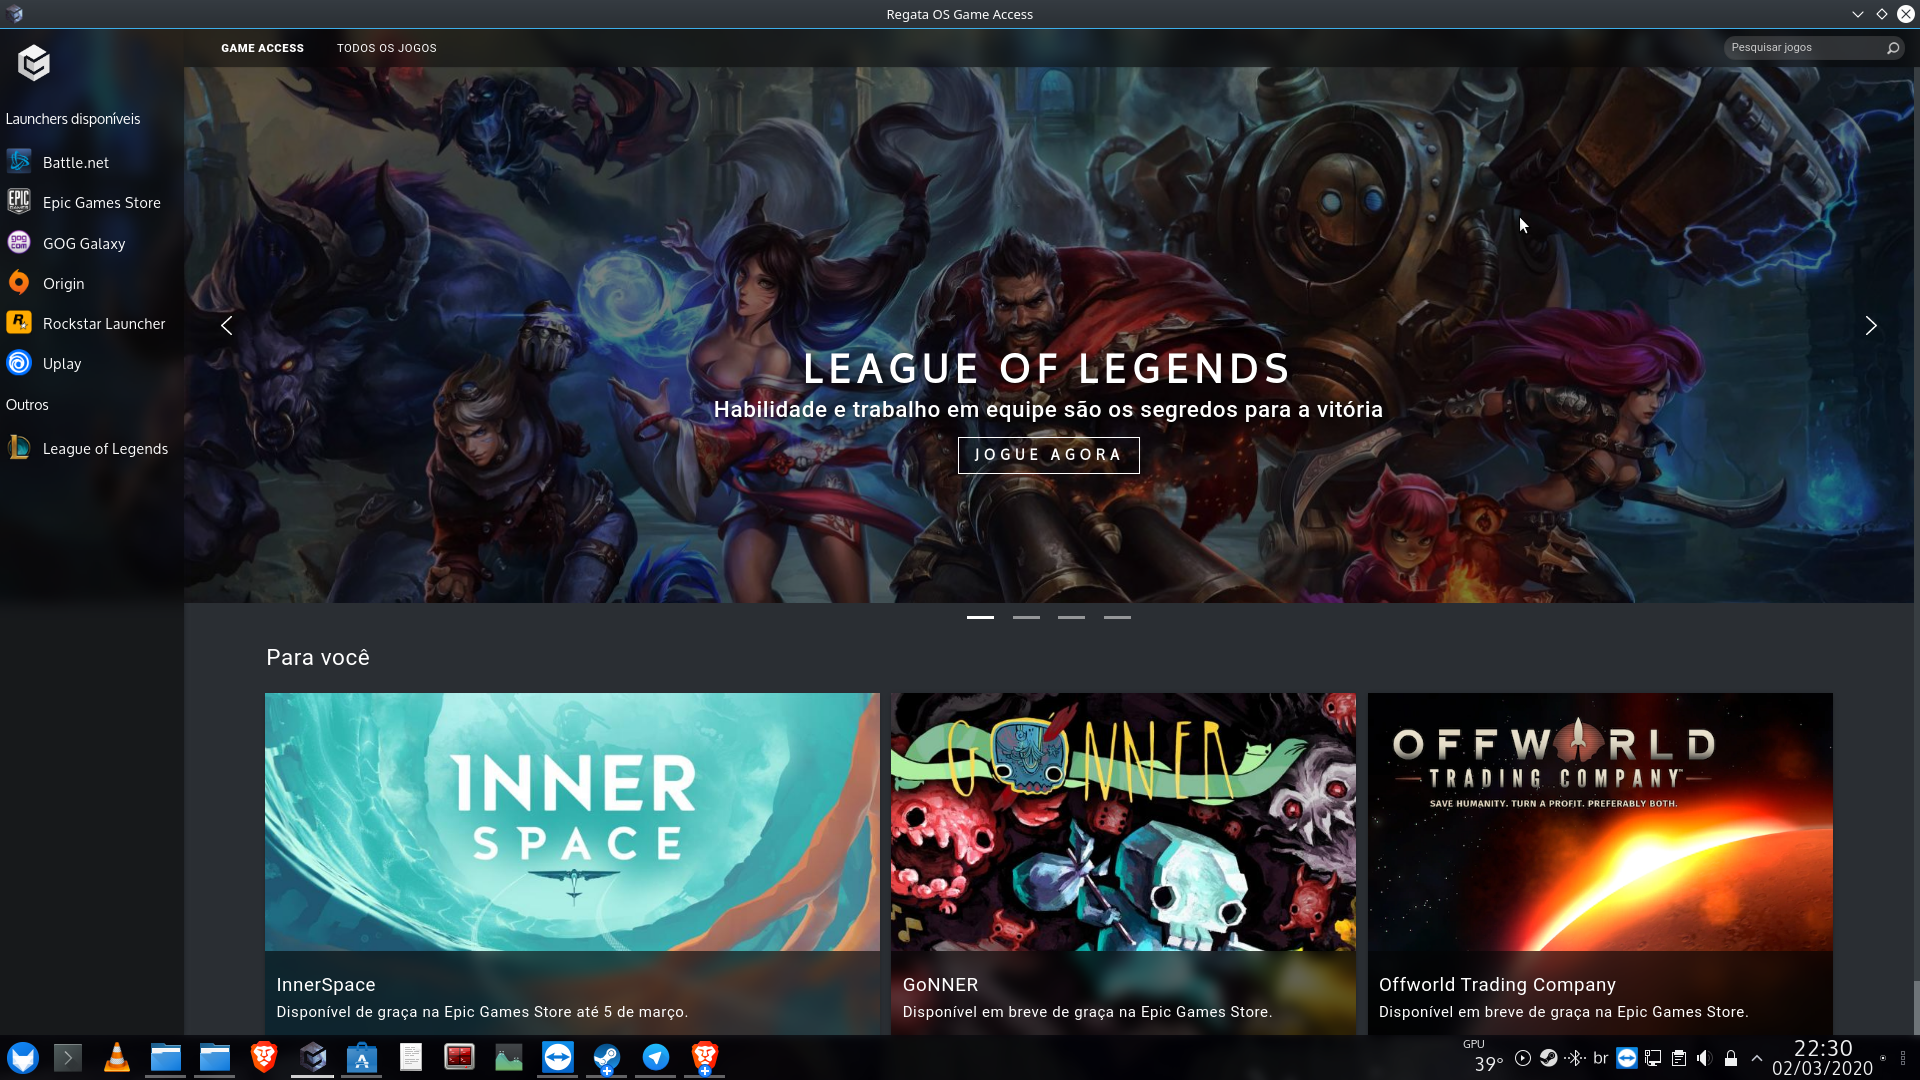Click the 'Launchers disponíveis' heading

click(x=73, y=119)
